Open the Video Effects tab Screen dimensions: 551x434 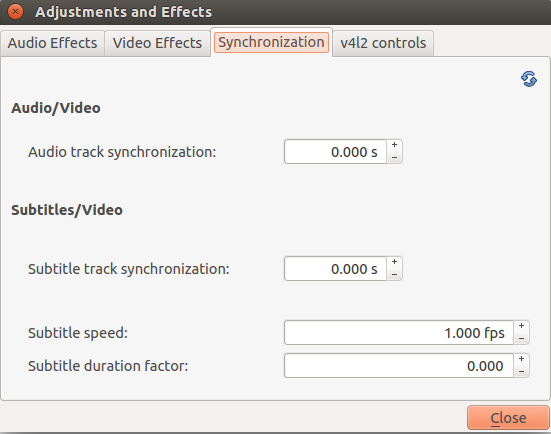(x=157, y=43)
